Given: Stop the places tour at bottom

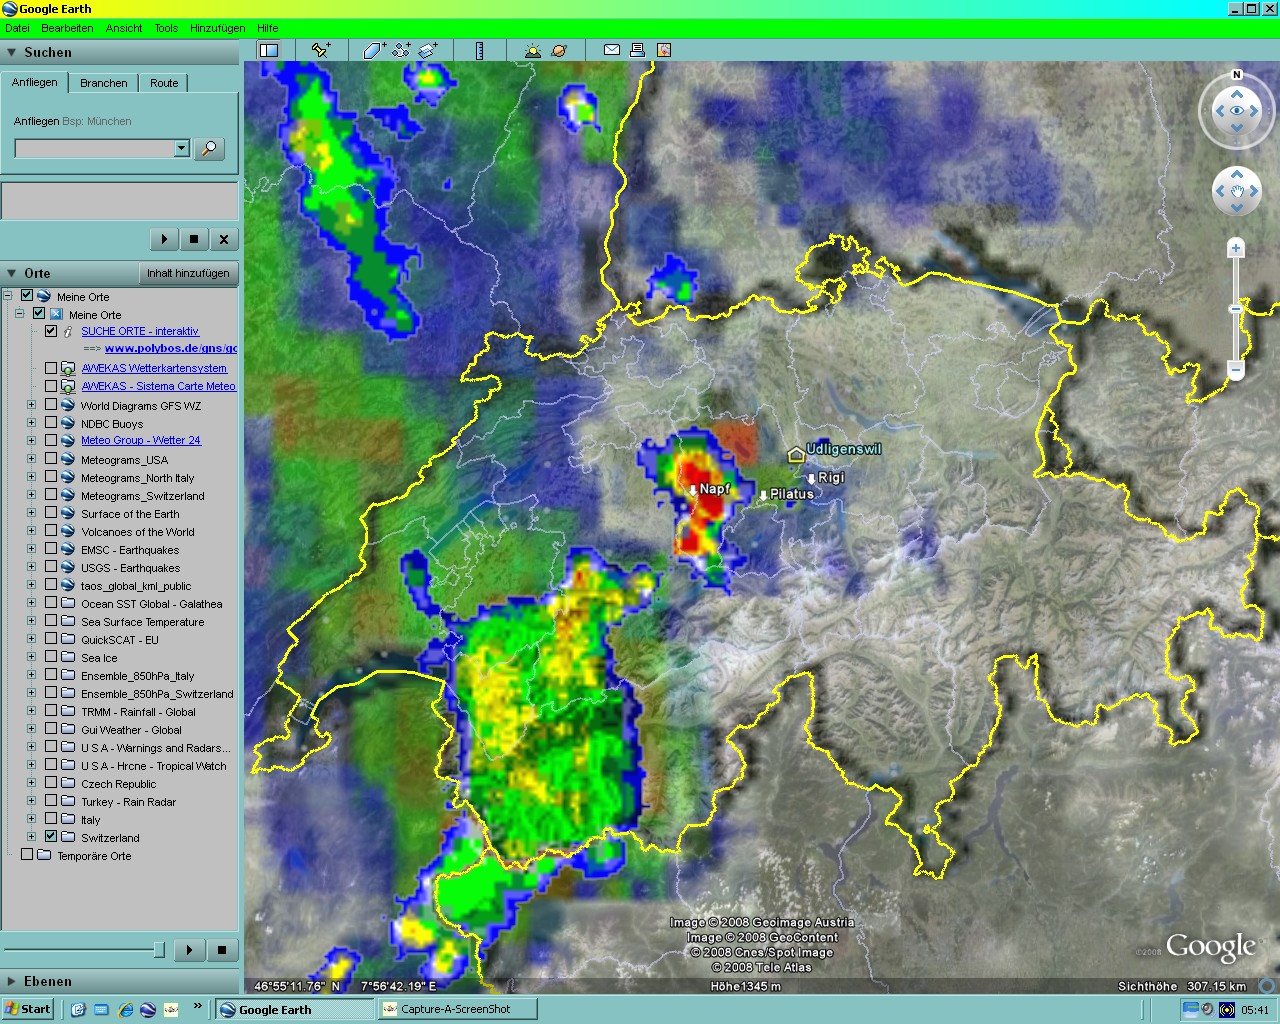Looking at the screenshot, I should (x=222, y=950).
